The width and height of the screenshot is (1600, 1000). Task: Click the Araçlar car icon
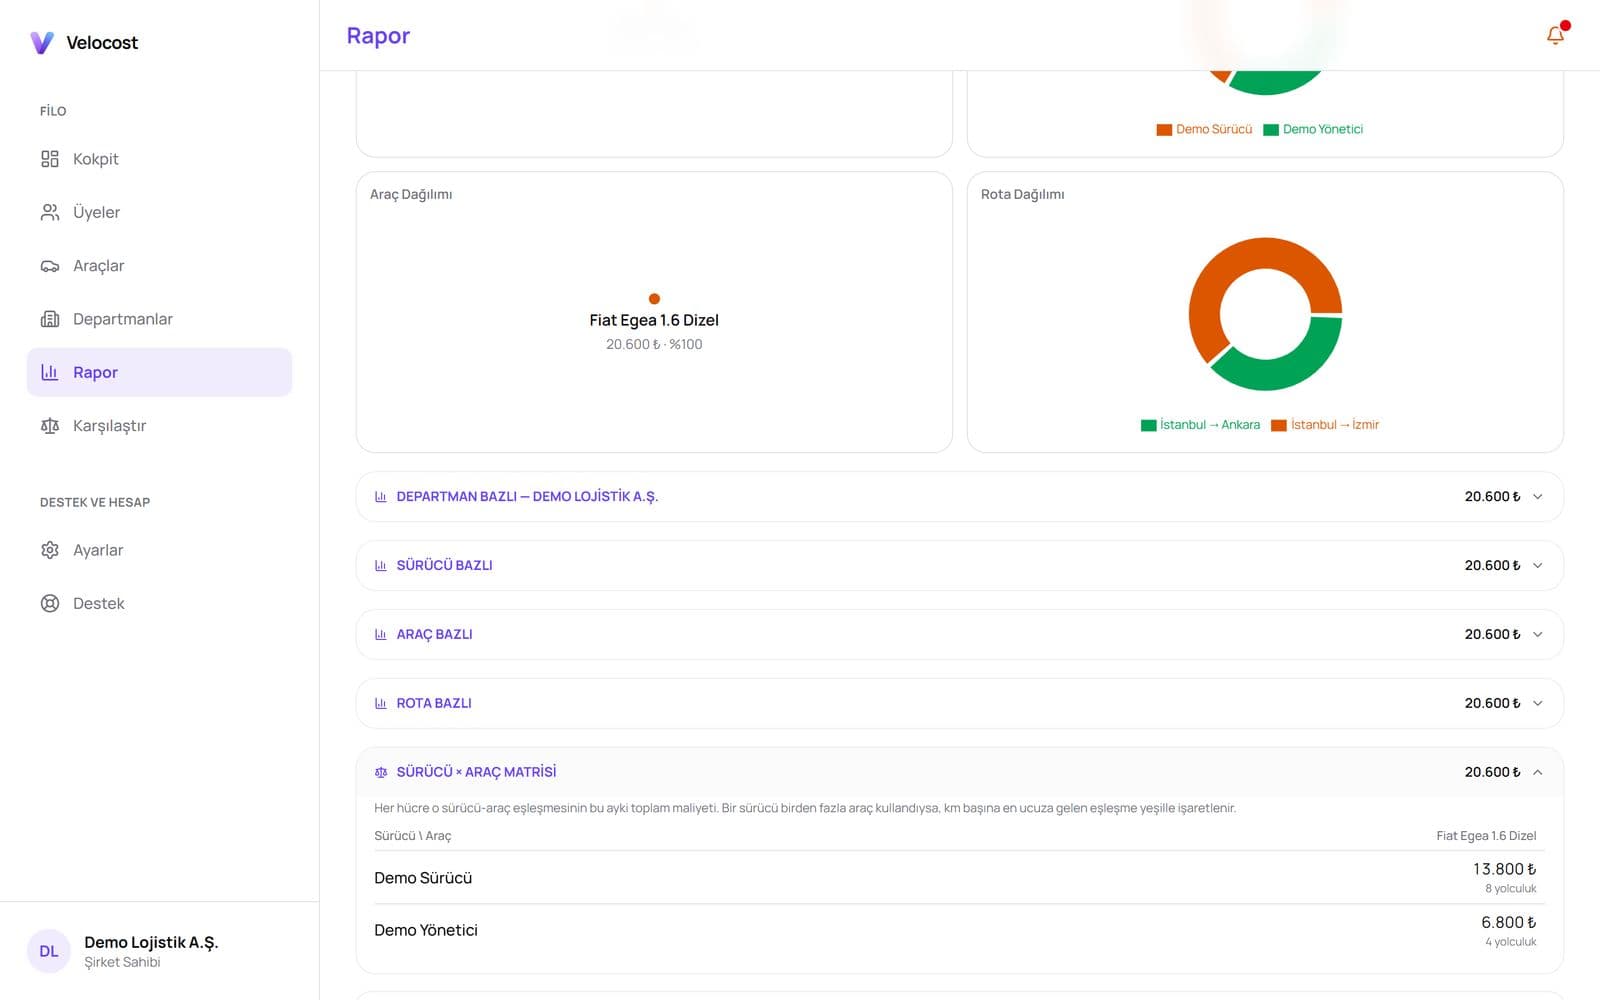click(50, 266)
